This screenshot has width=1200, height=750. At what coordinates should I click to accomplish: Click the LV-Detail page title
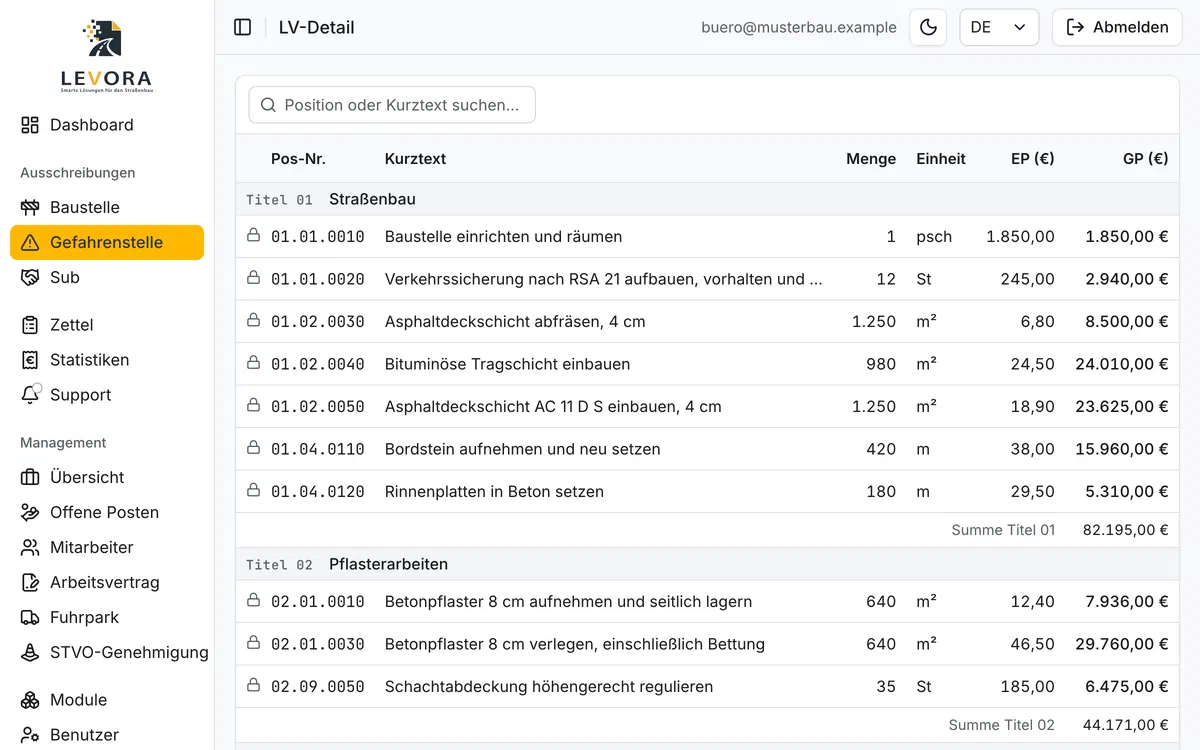[x=317, y=27]
